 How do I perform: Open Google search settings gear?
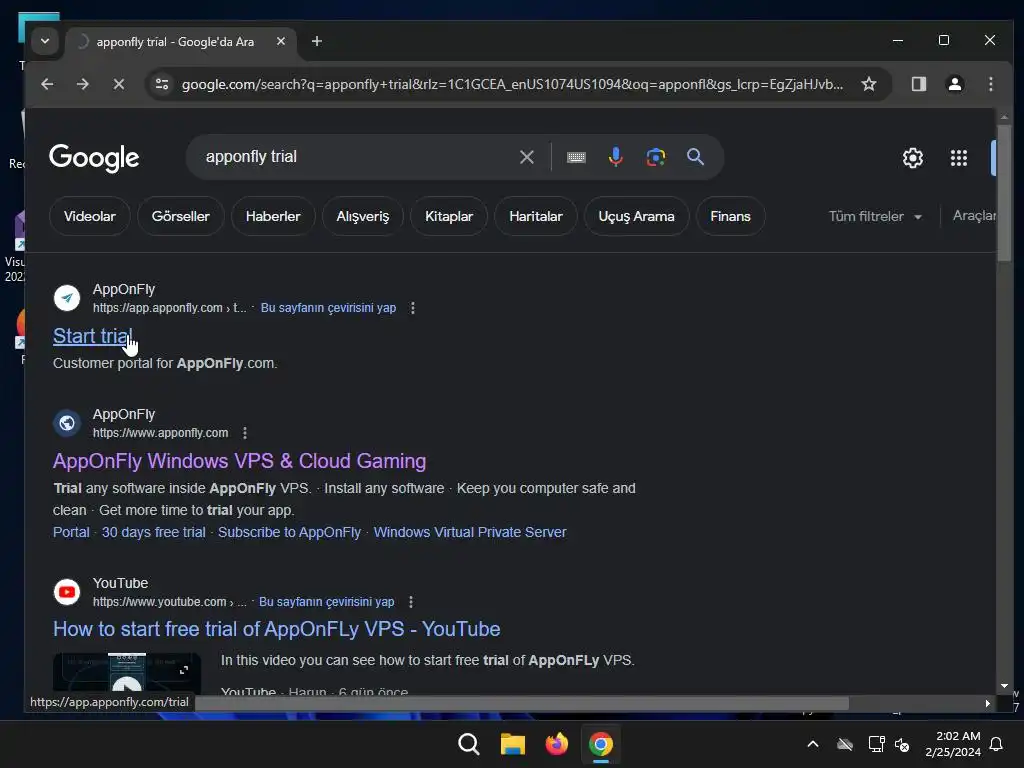pos(912,157)
